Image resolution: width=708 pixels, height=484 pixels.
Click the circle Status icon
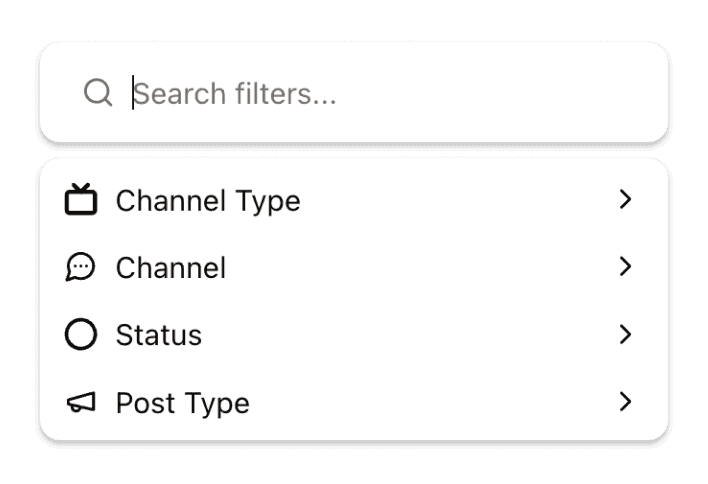(81, 334)
